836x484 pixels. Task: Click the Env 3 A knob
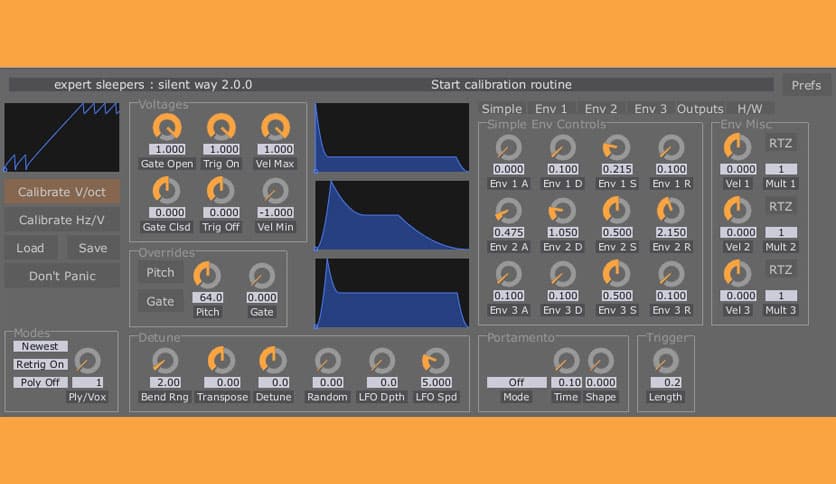508,274
